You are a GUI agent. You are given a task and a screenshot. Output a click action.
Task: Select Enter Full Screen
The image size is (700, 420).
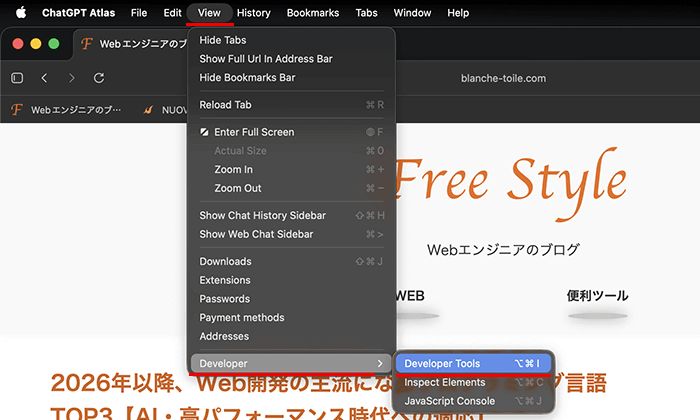coord(292,132)
